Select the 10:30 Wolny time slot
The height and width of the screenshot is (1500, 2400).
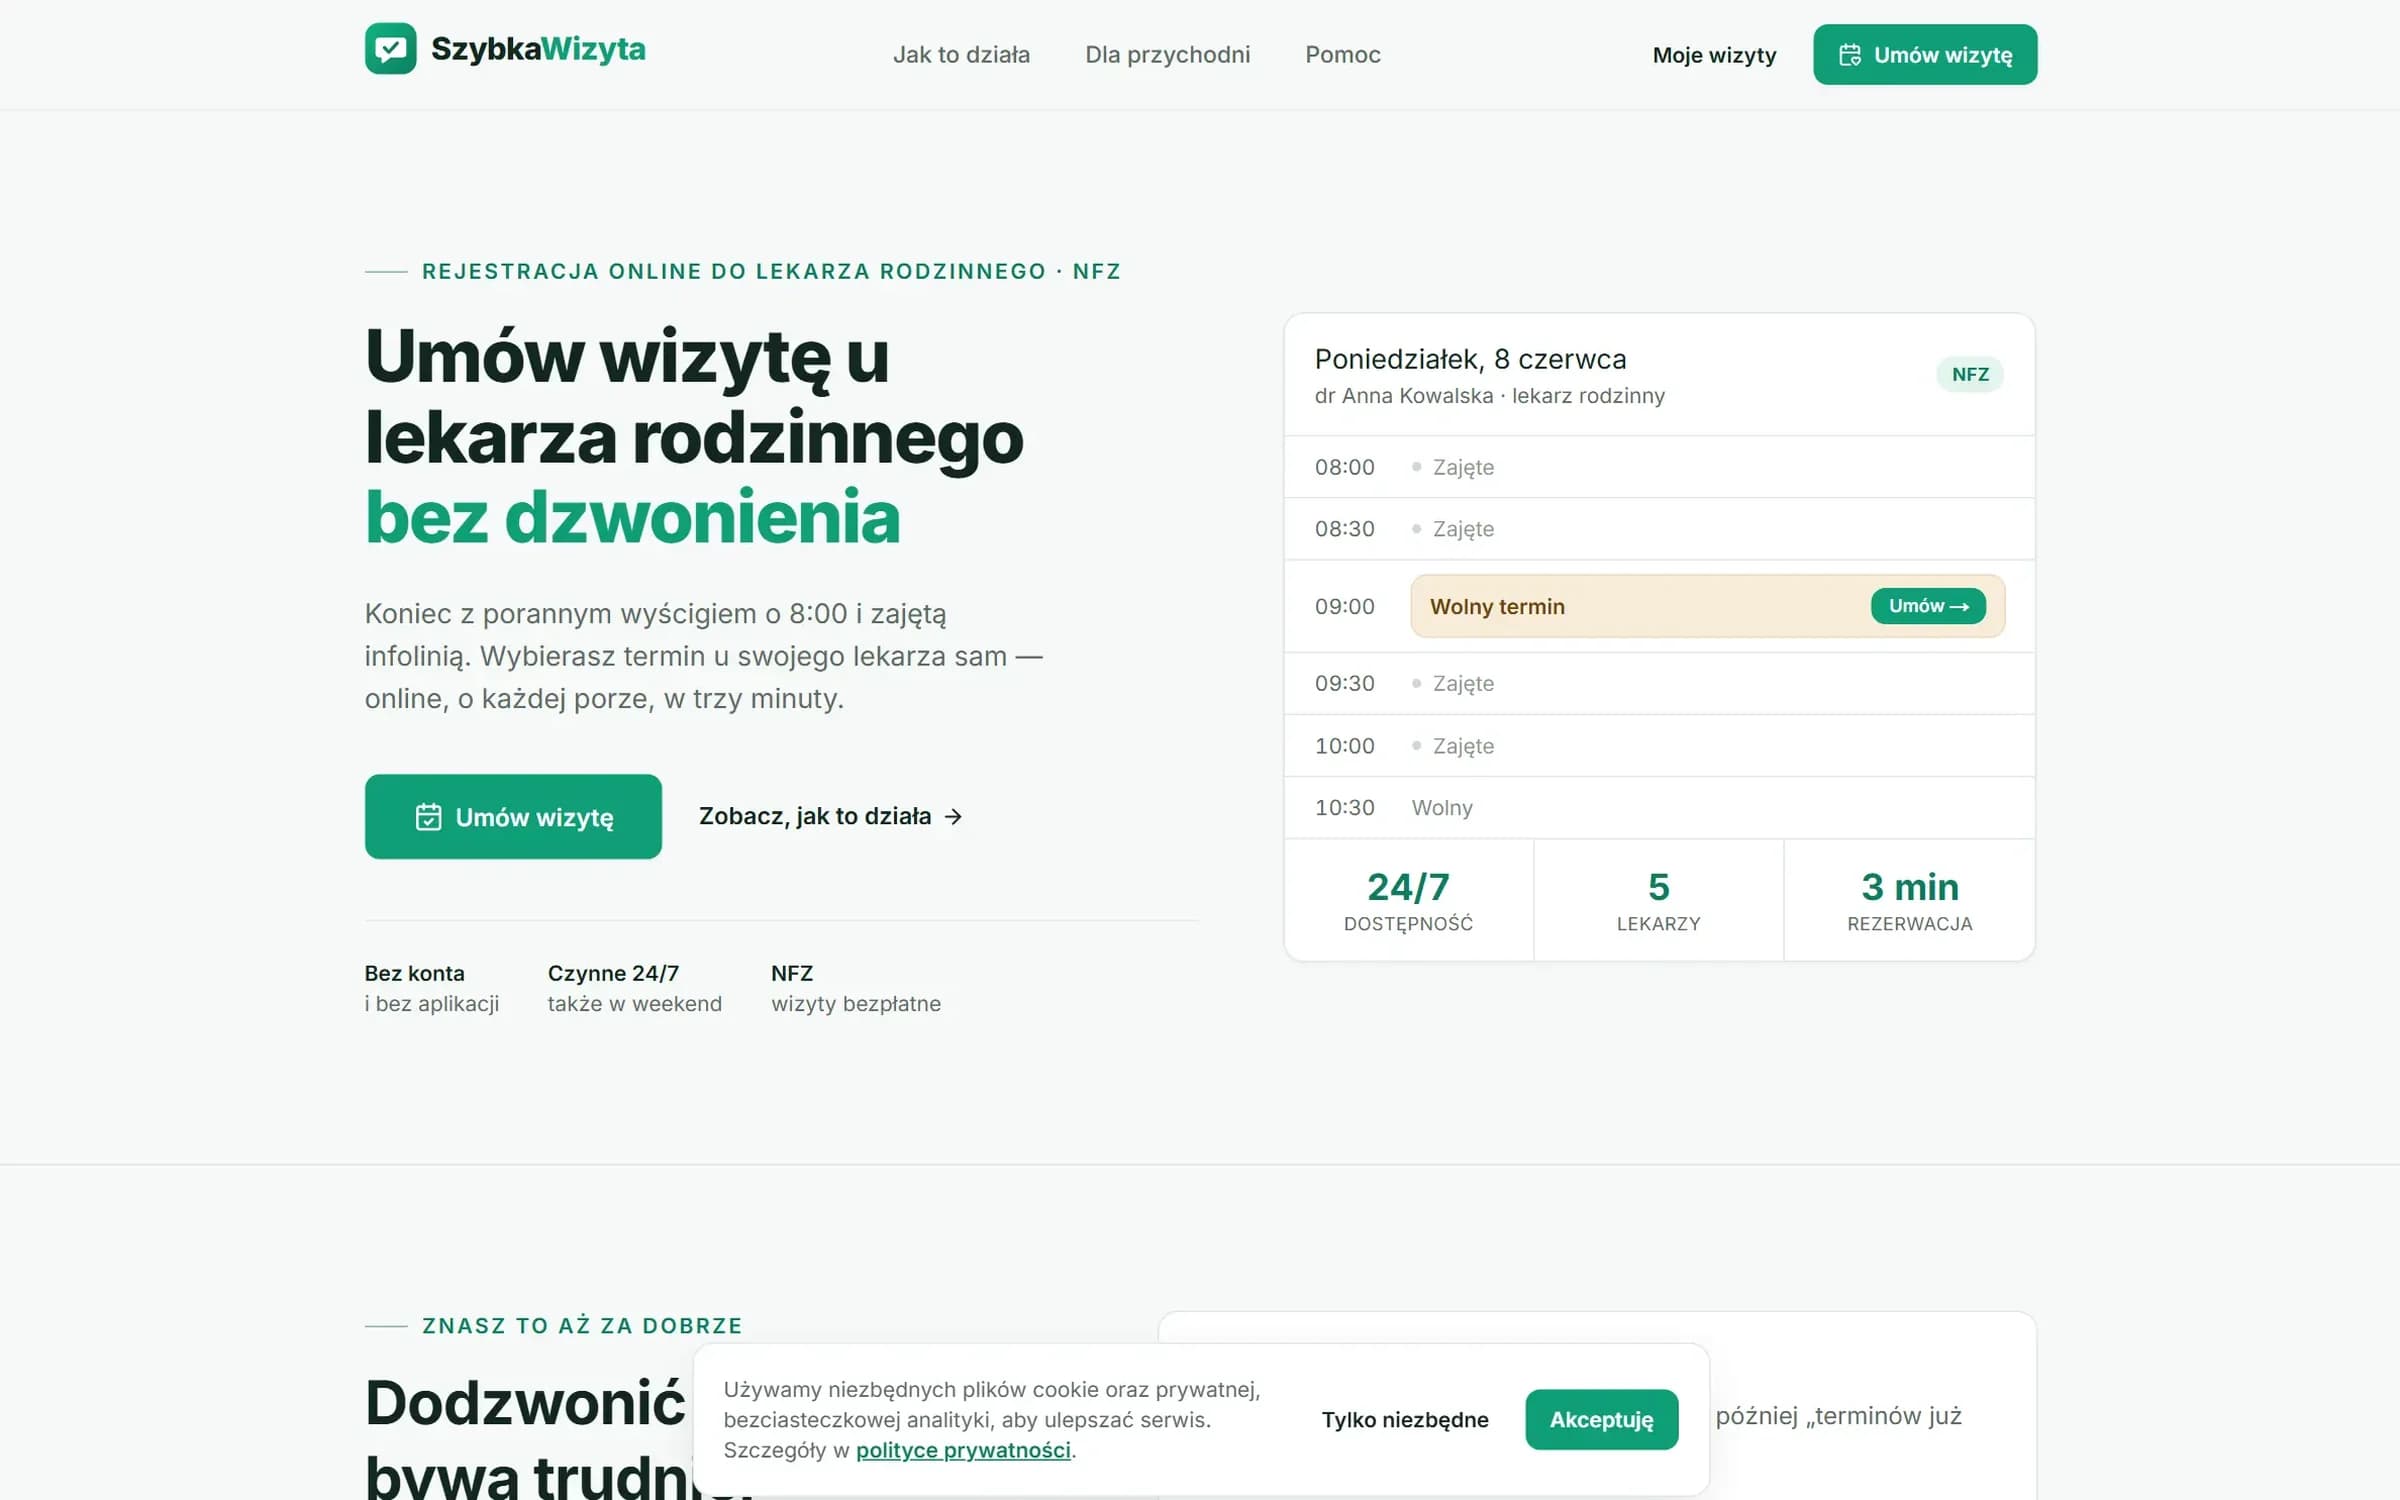[x=1659, y=808]
